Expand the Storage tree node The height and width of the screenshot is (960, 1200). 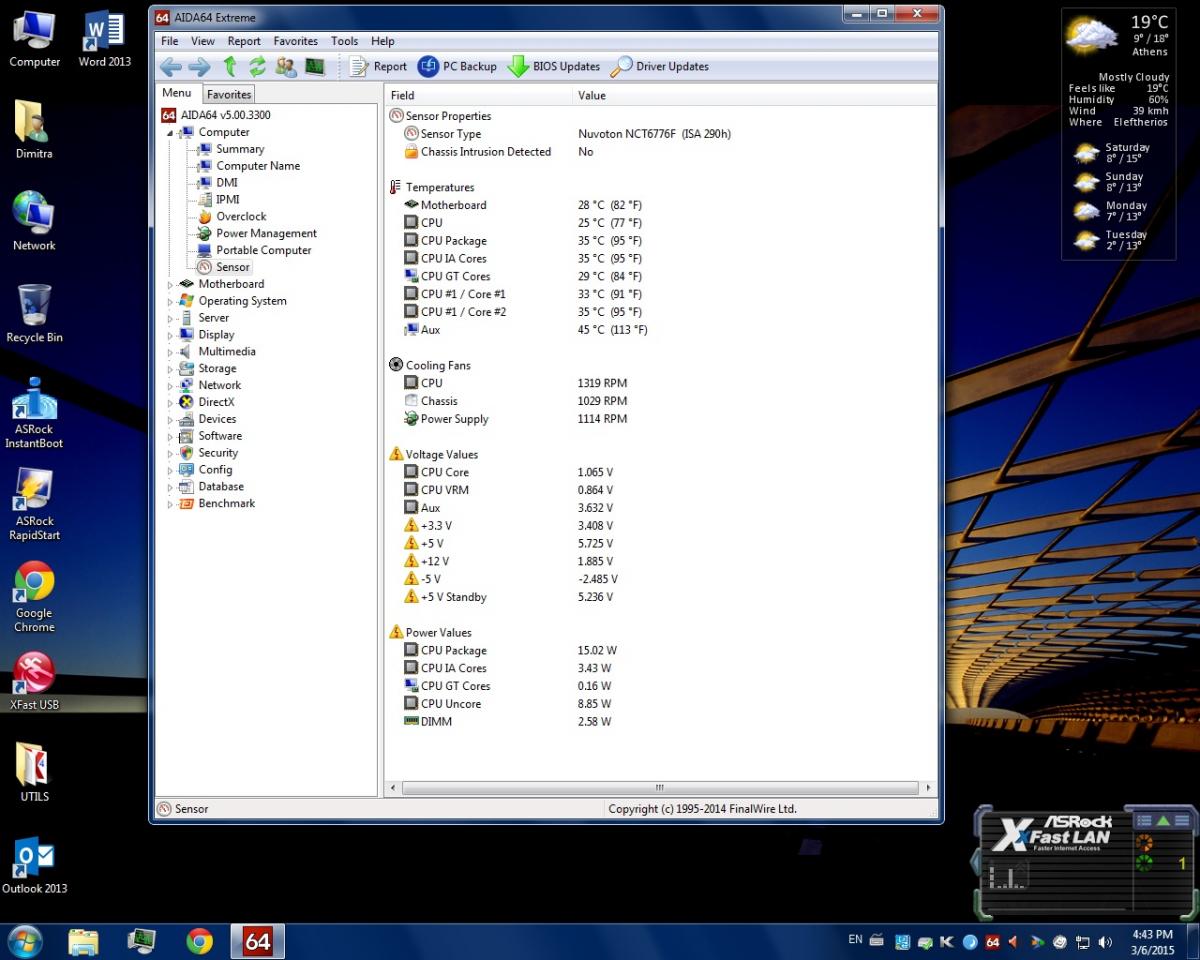click(x=171, y=369)
